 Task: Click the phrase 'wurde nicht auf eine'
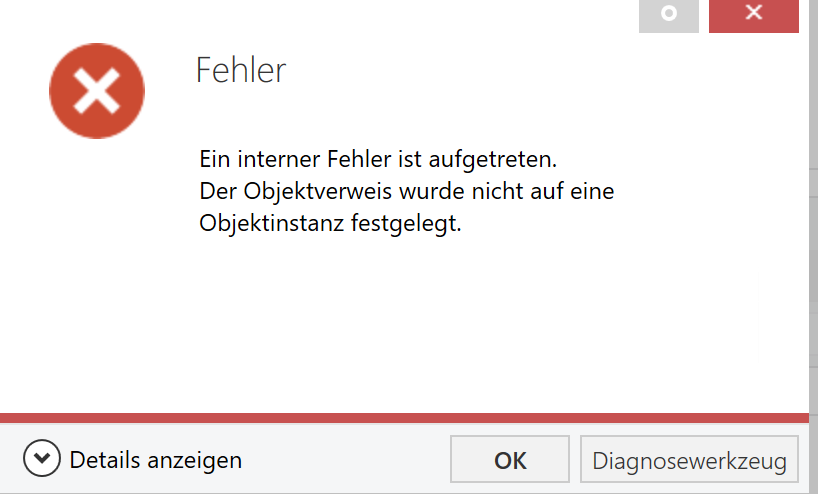pos(507,191)
